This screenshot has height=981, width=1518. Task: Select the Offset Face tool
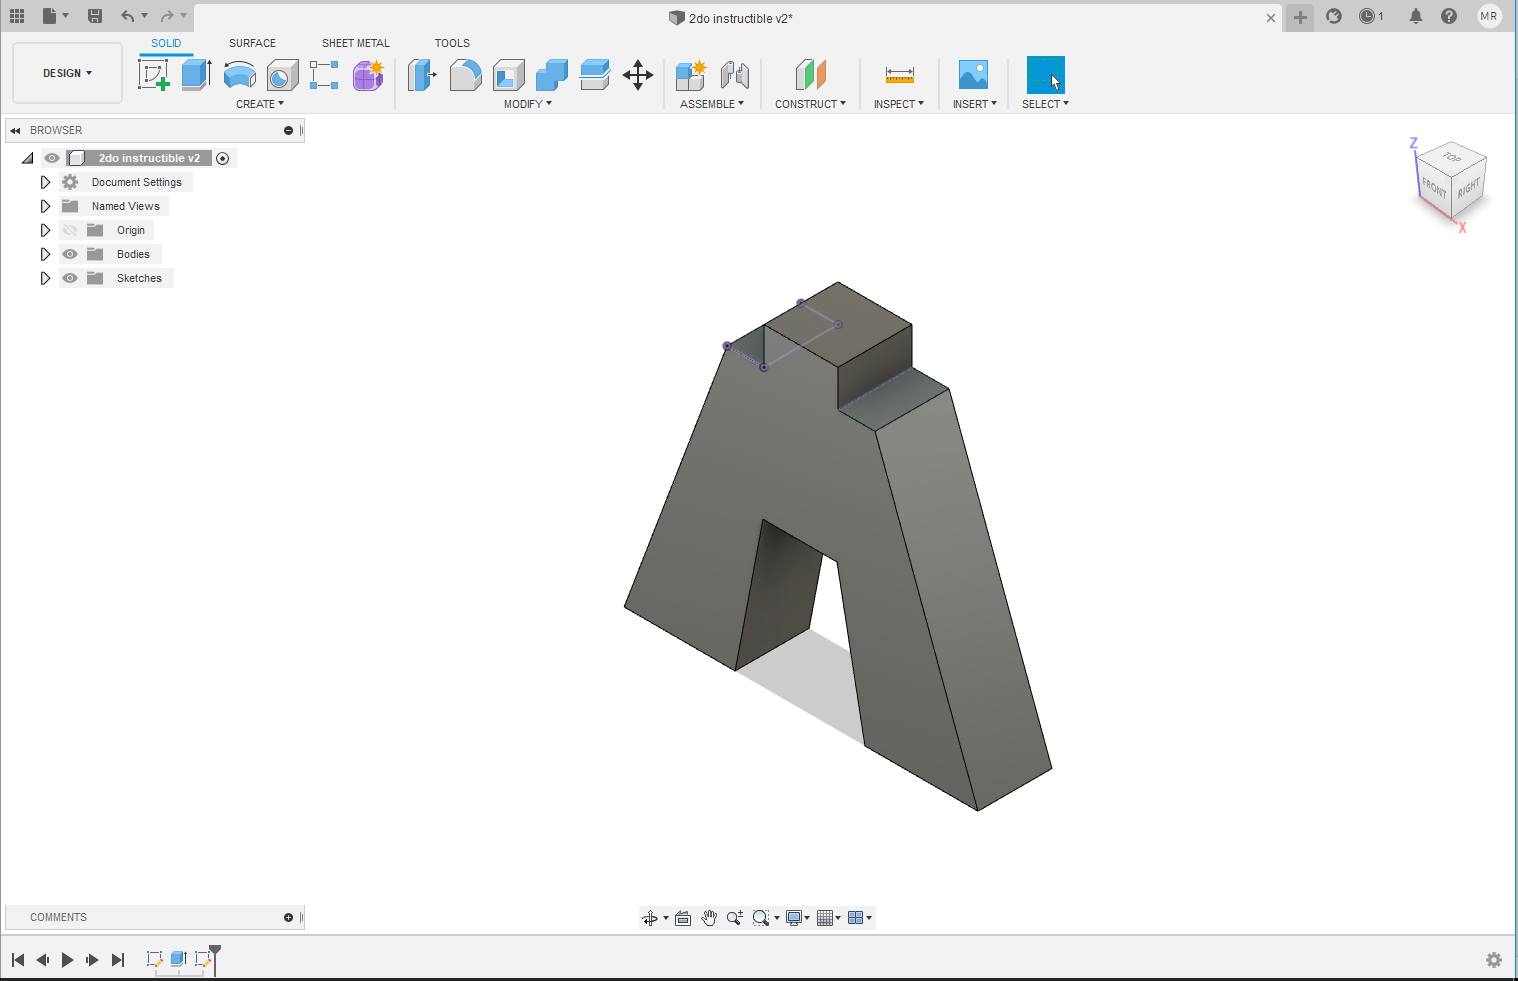595,75
